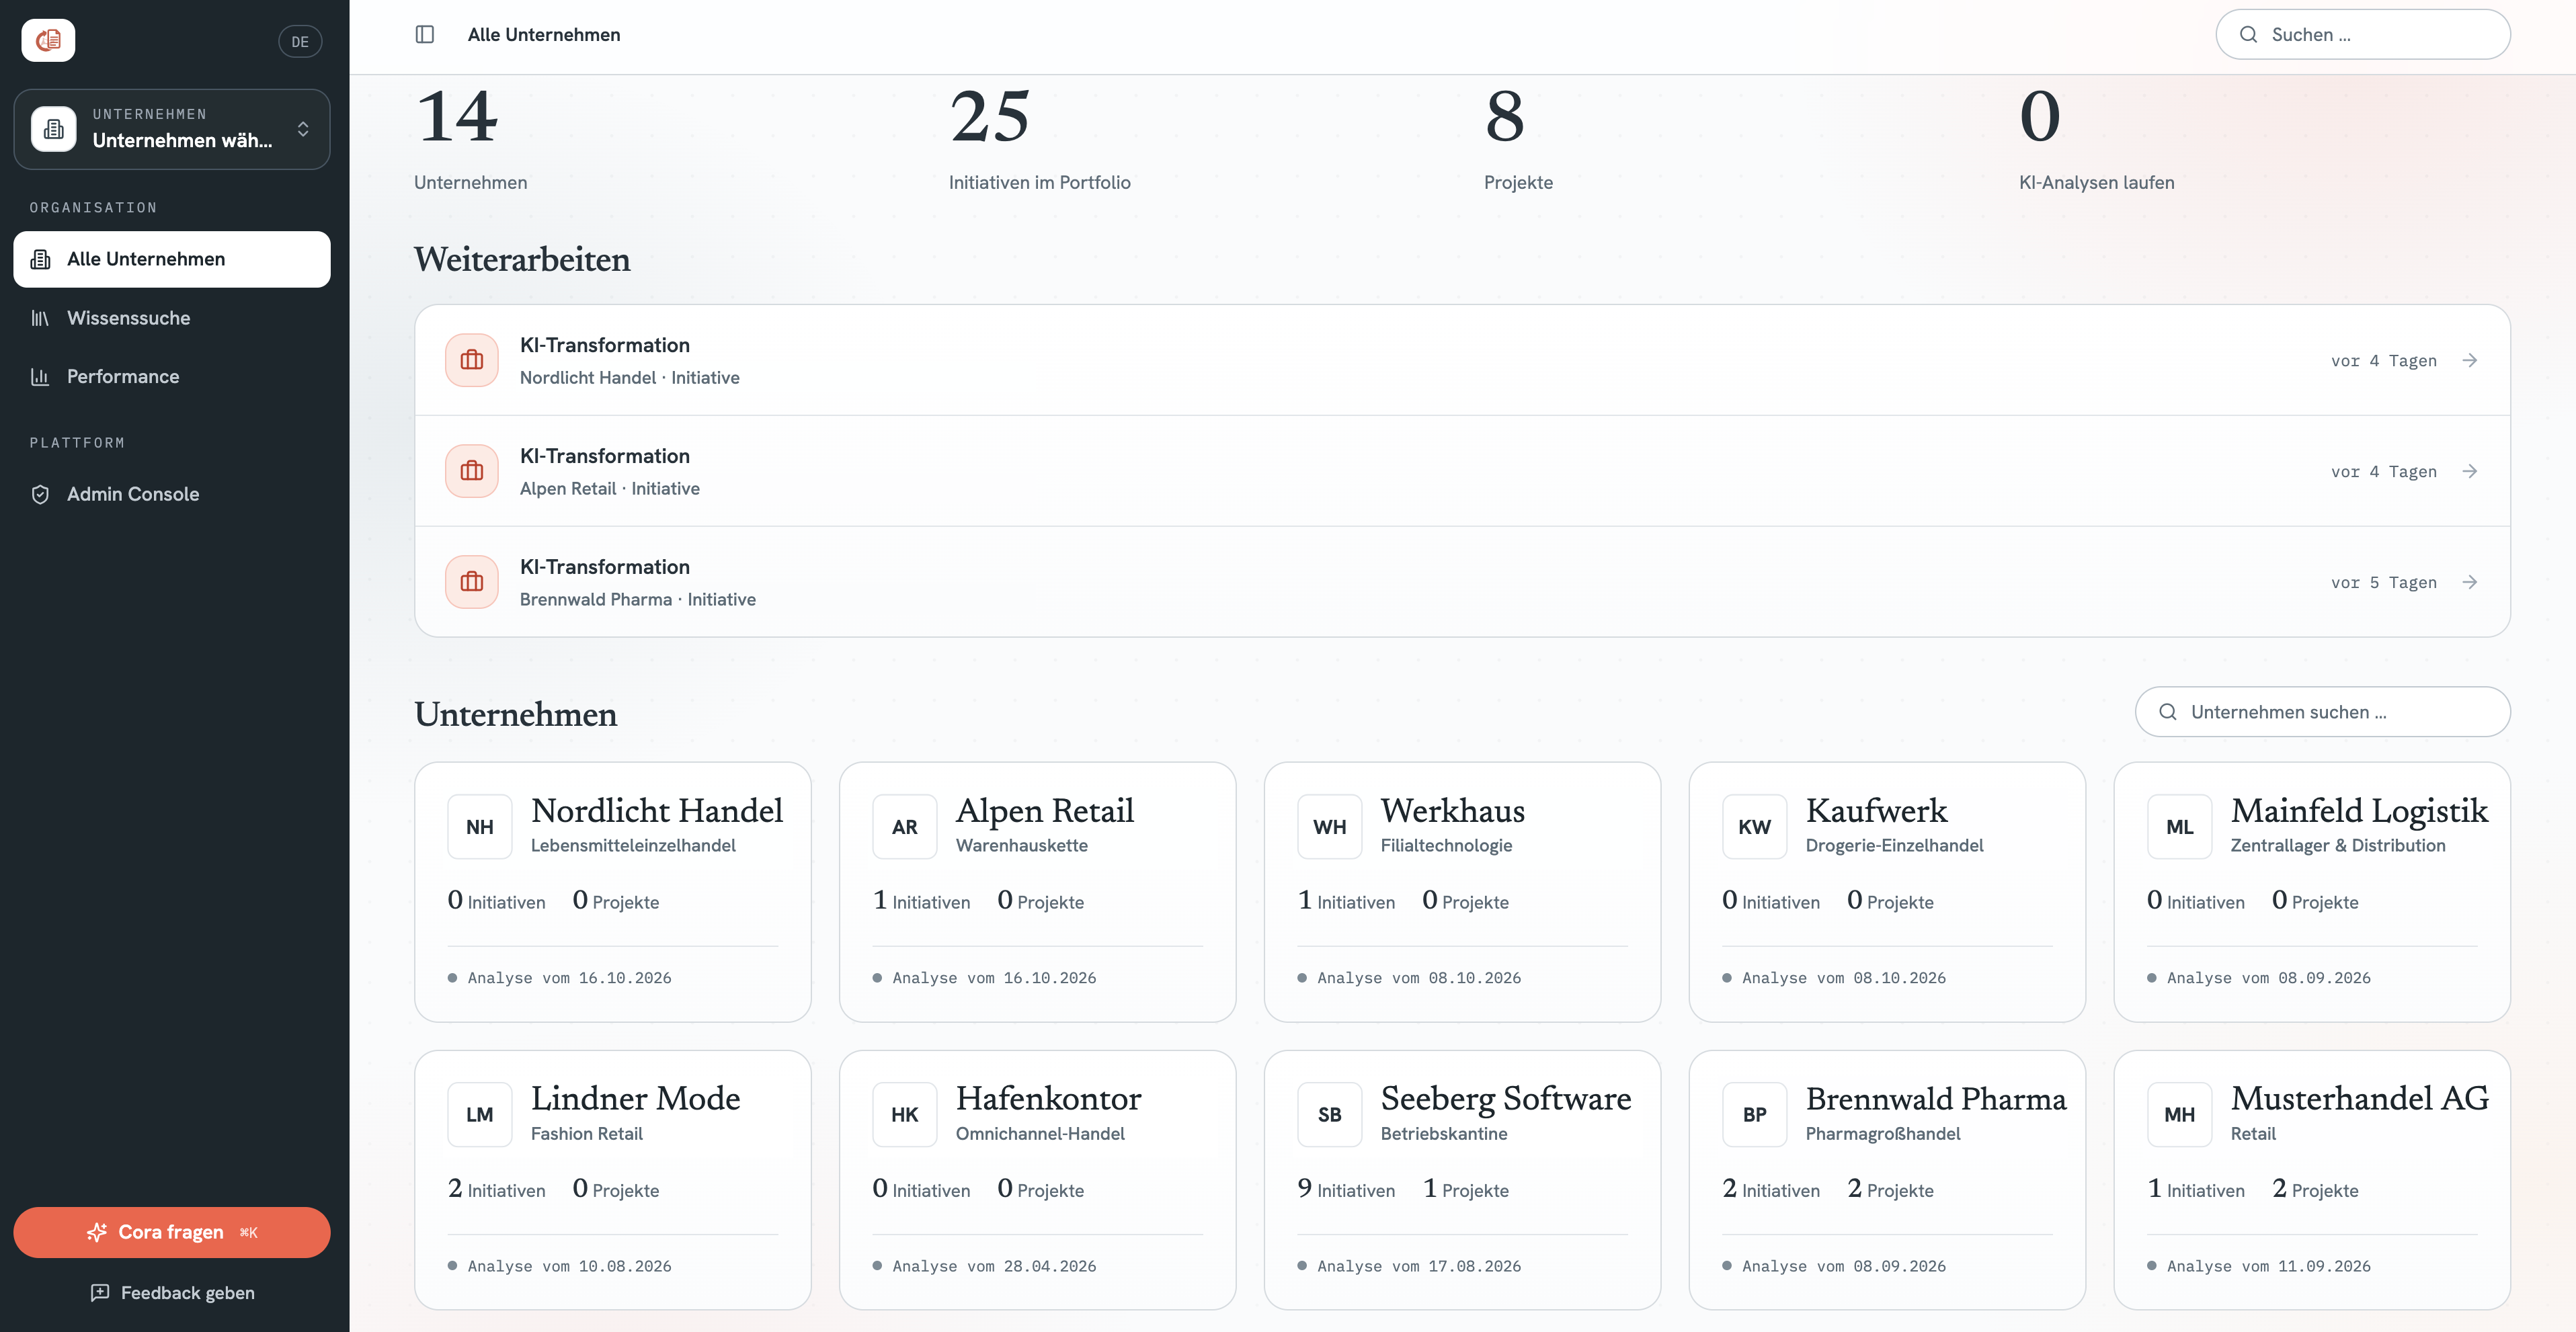Open the Hafenkontor company card title
Image resolution: width=2576 pixels, height=1332 pixels.
(x=1048, y=1098)
